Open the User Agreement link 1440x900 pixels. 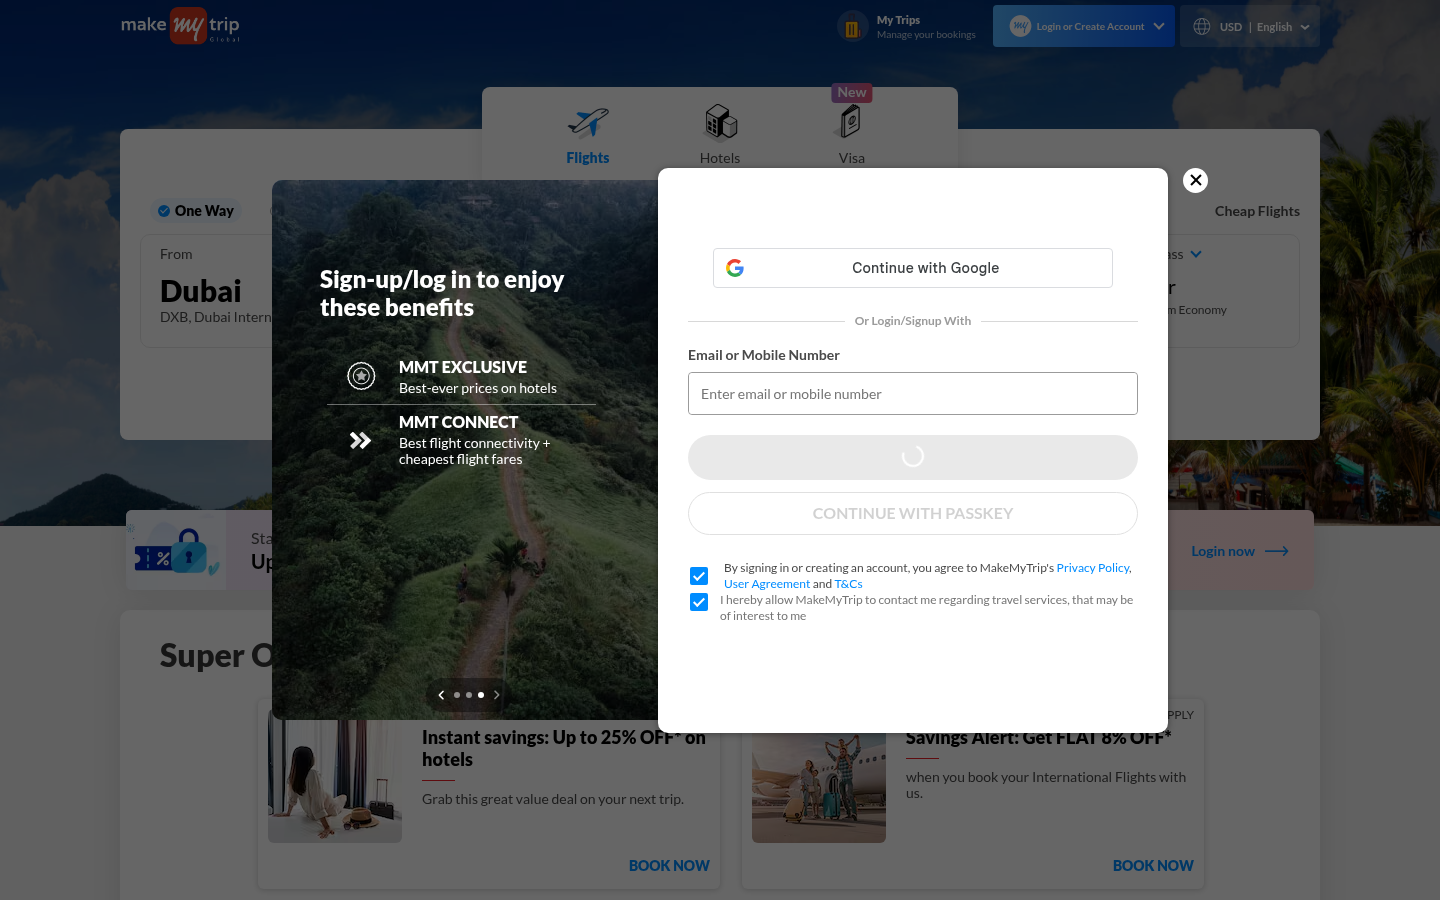767,584
